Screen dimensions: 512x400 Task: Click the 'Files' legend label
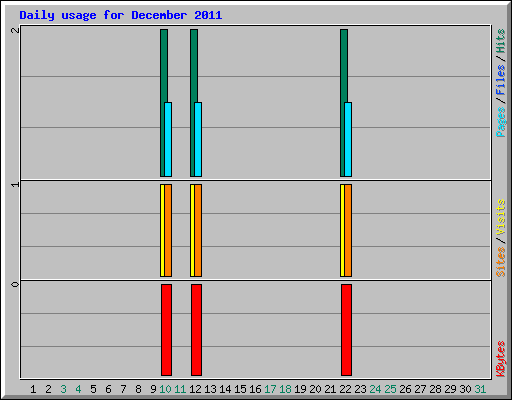[501, 80]
